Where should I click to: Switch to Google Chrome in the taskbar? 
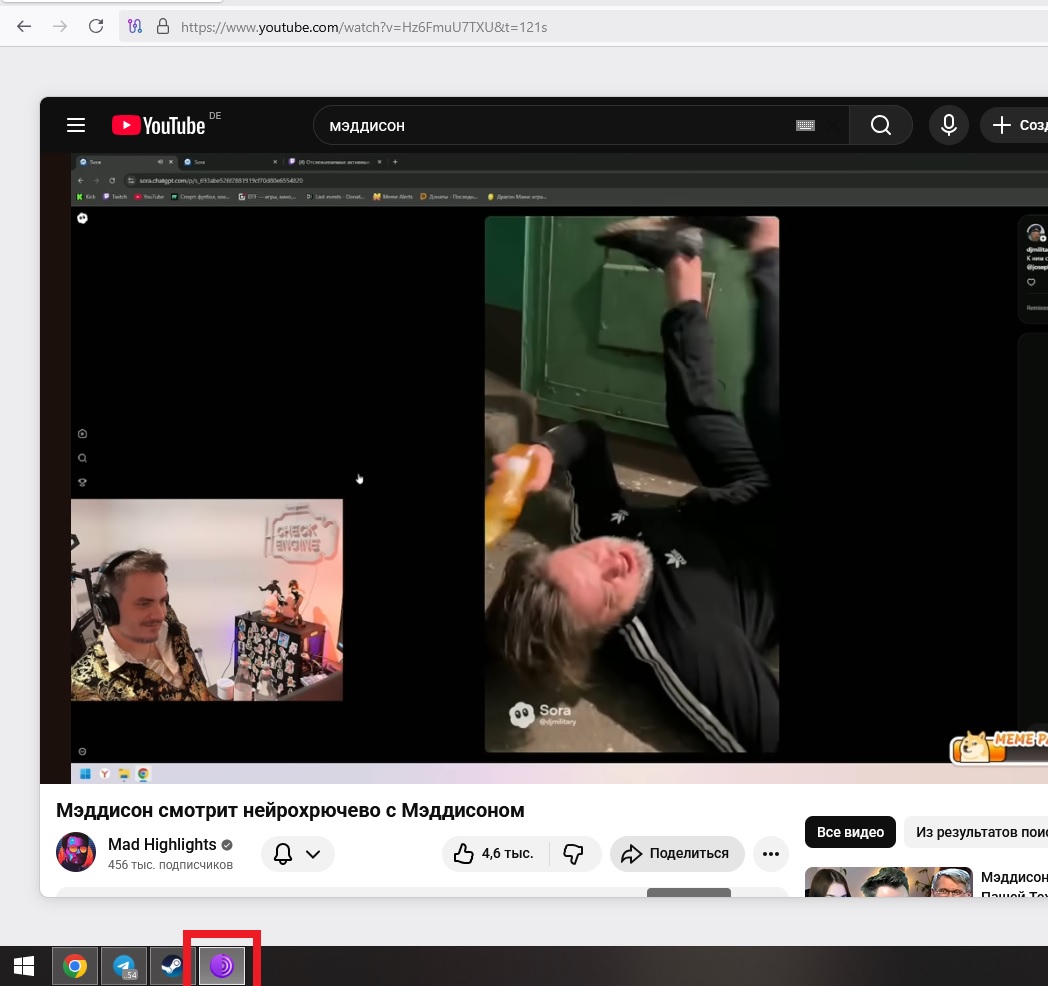pyautogui.click(x=75, y=966)
